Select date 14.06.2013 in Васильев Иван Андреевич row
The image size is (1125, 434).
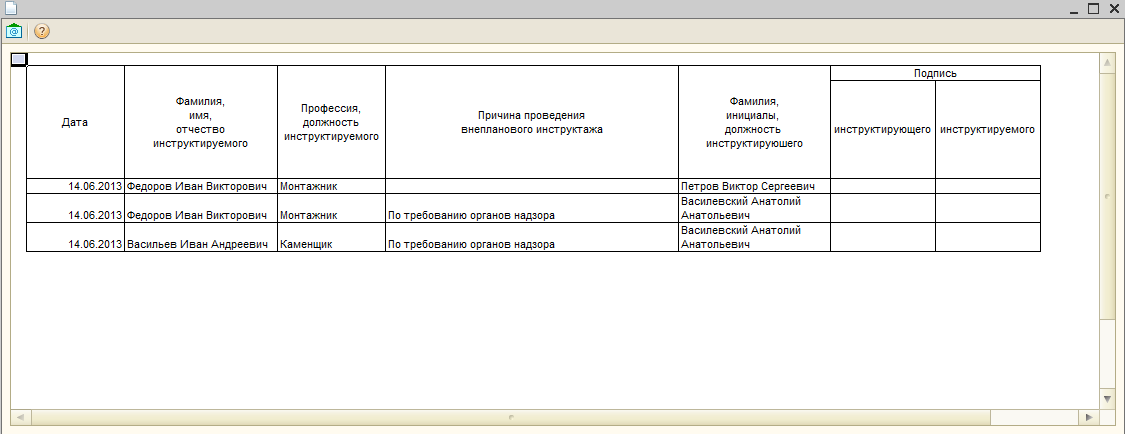coord(75,237)
